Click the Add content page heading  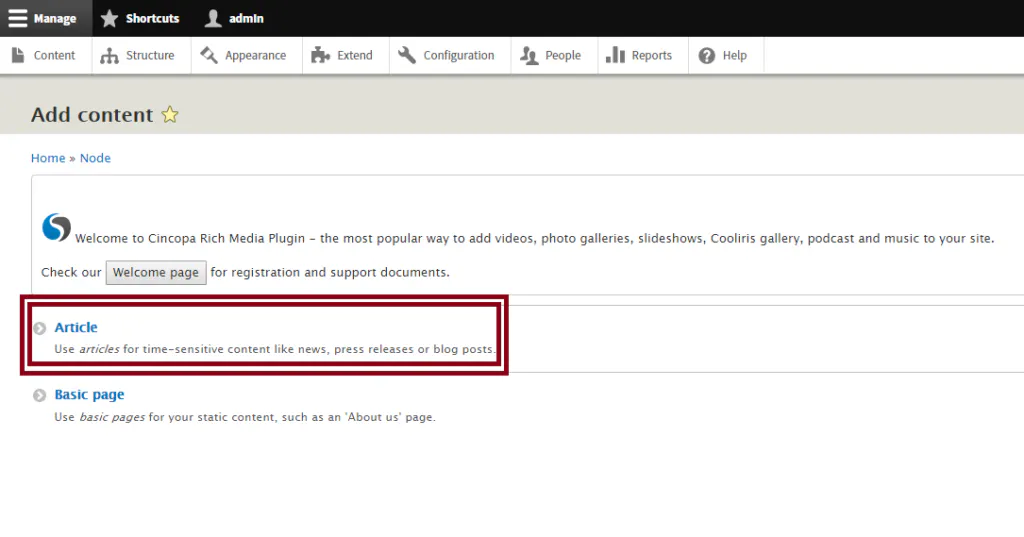point(92,114)
